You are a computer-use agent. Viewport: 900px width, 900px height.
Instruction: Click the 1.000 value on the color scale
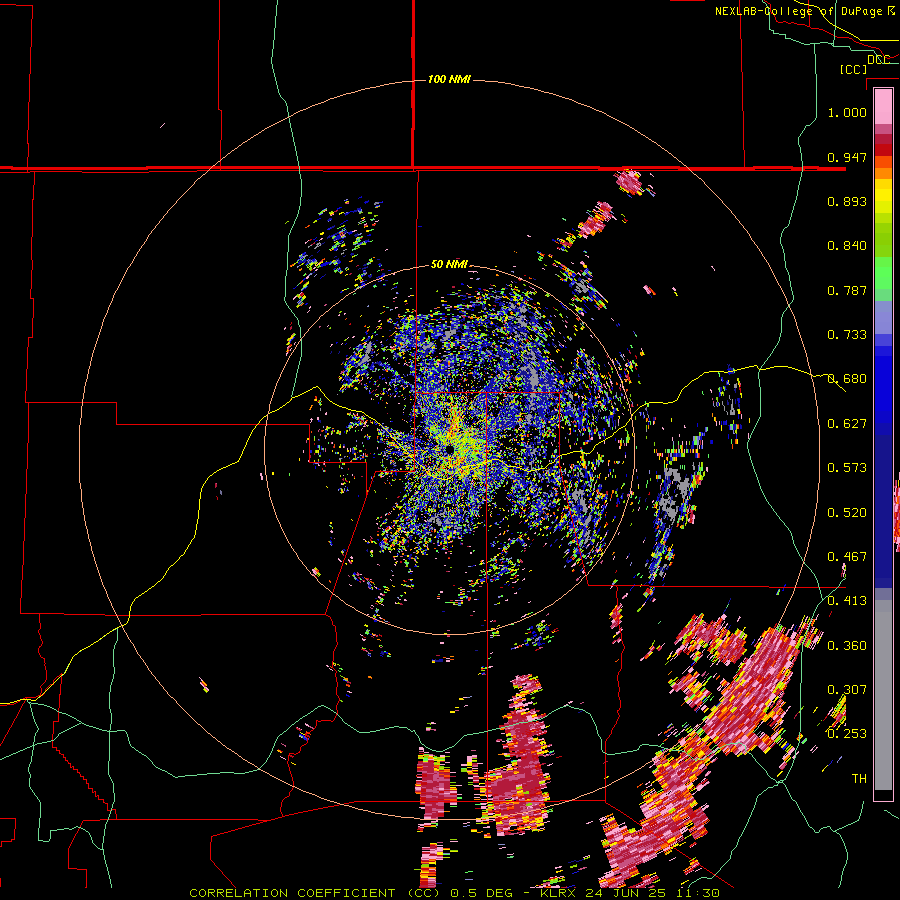[847, 112]
